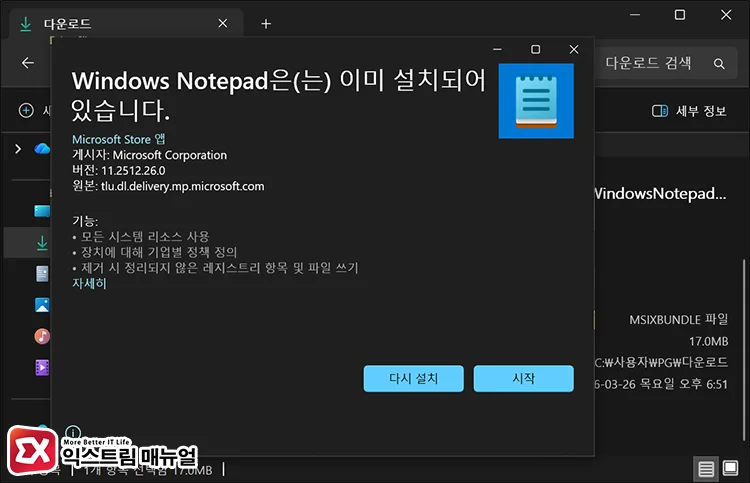Click the 게시자: Microsoft Corporation text
The image size is (750, 483).
pos(149,155)
